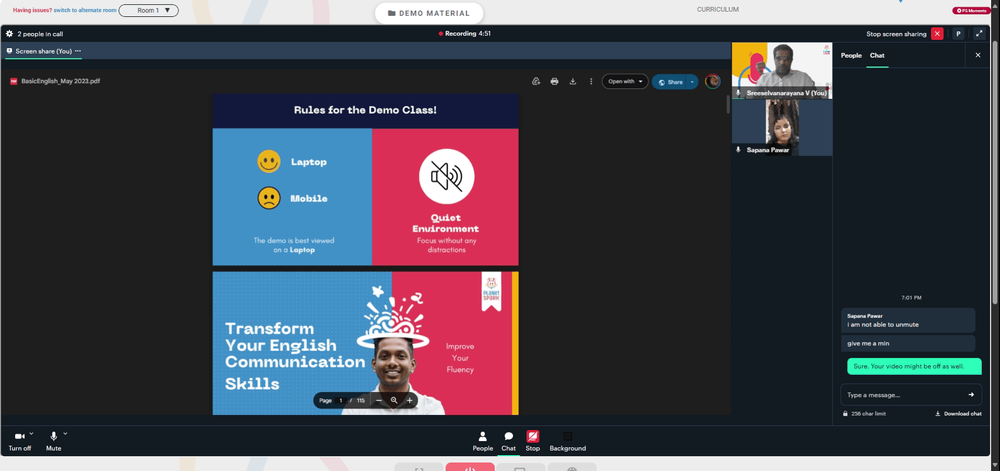Click Chat icon in bottom bar
The width and height of the screenshot is (1000, 471).
click(x=508, y=441)
